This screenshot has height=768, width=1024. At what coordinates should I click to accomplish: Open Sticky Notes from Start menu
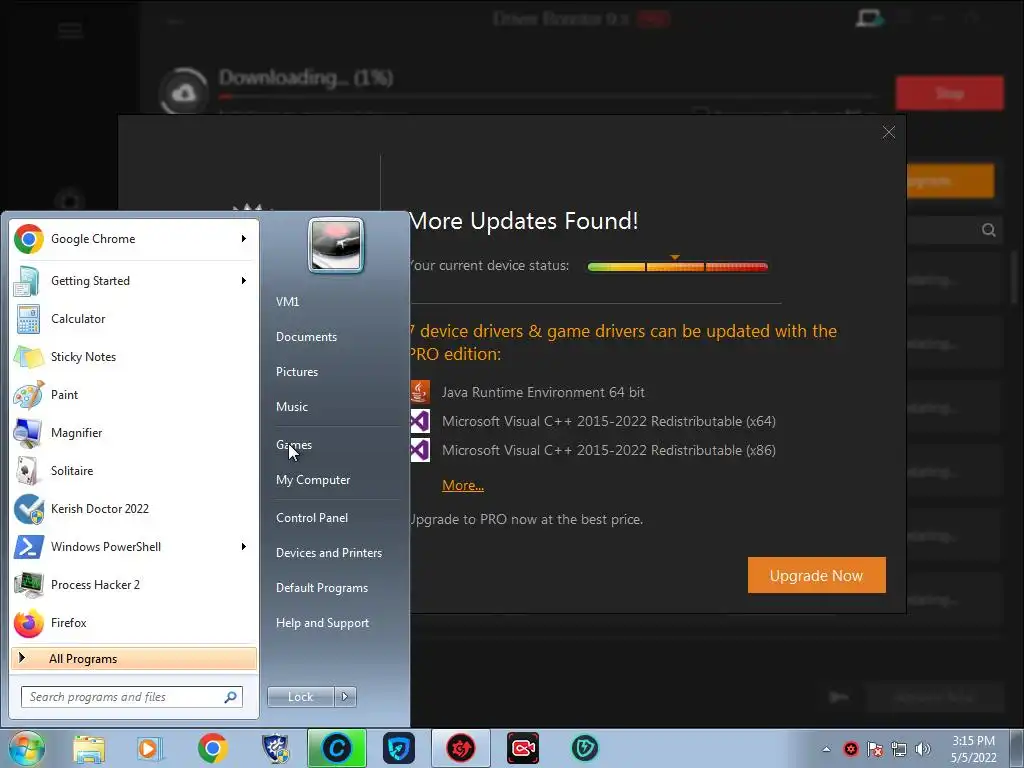[134, 357]
